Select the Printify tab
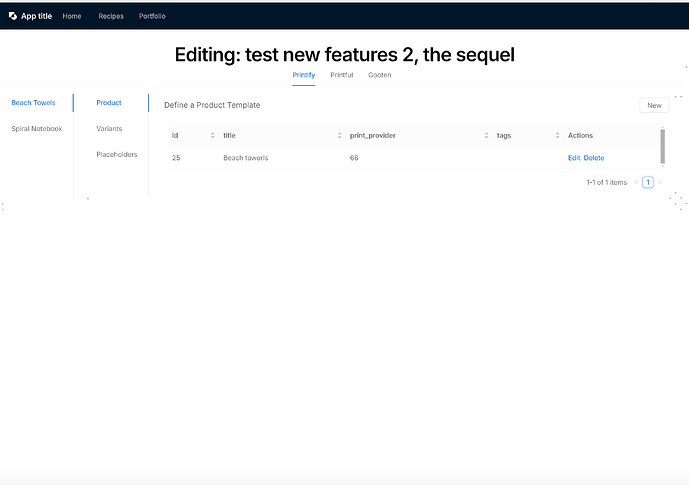This screenshot has height=485, width=689. (x=304, y=75)
